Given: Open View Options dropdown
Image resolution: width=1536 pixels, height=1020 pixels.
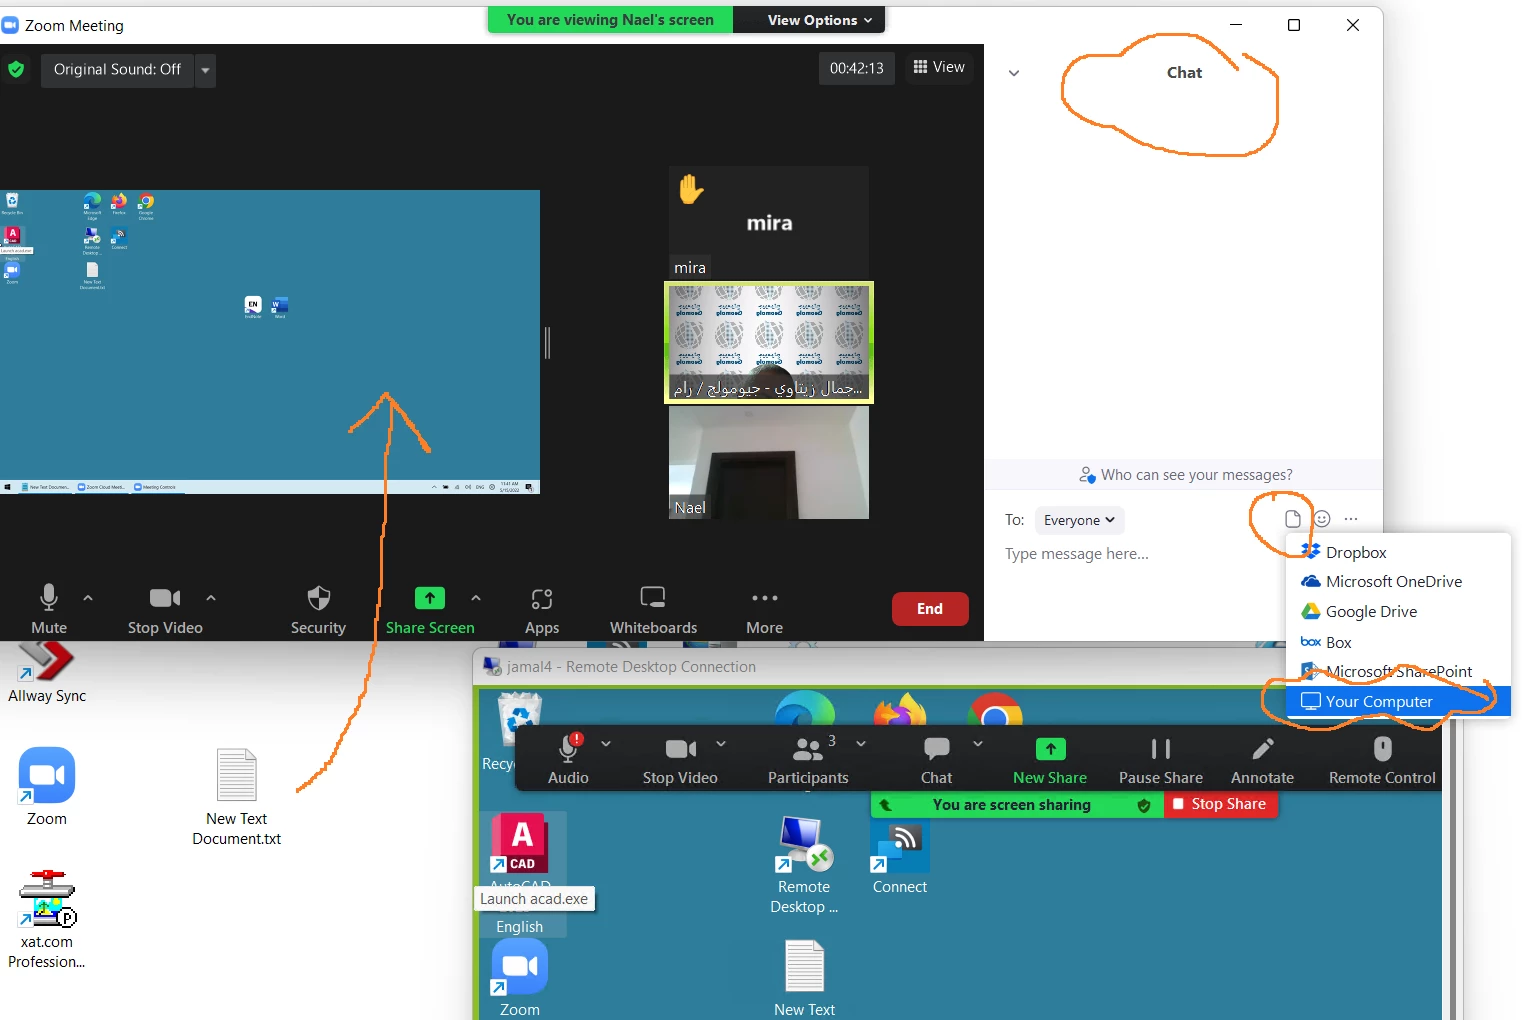Looking at the screenshot, I should [x=819, y=20].
